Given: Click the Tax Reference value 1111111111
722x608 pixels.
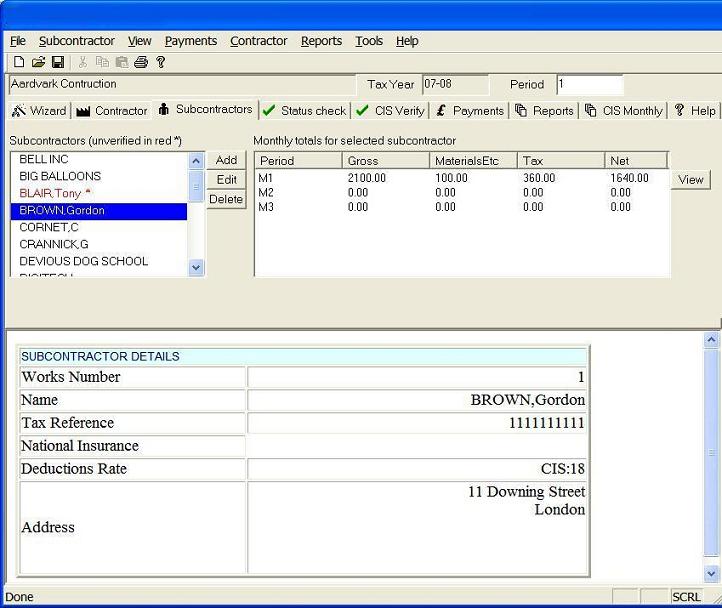Looking at the screenshot, I should click(x=547, y=423).
